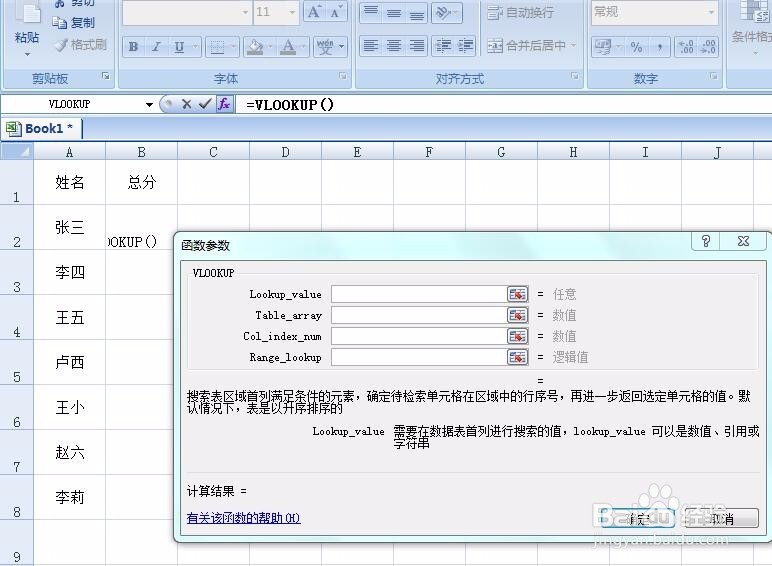
Task: Align text to bottom icon
Action: 417,13
